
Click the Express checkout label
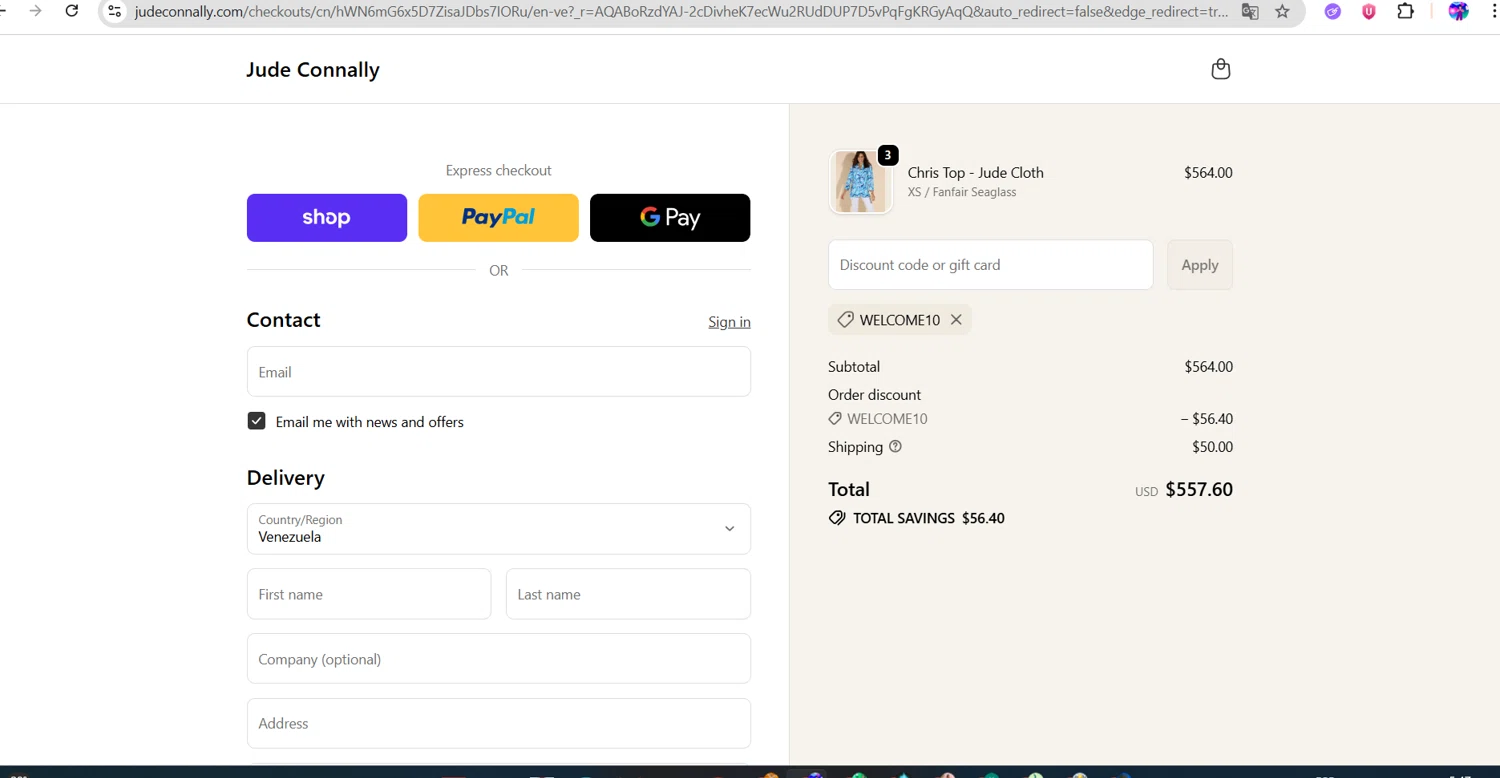click(498, 171)
